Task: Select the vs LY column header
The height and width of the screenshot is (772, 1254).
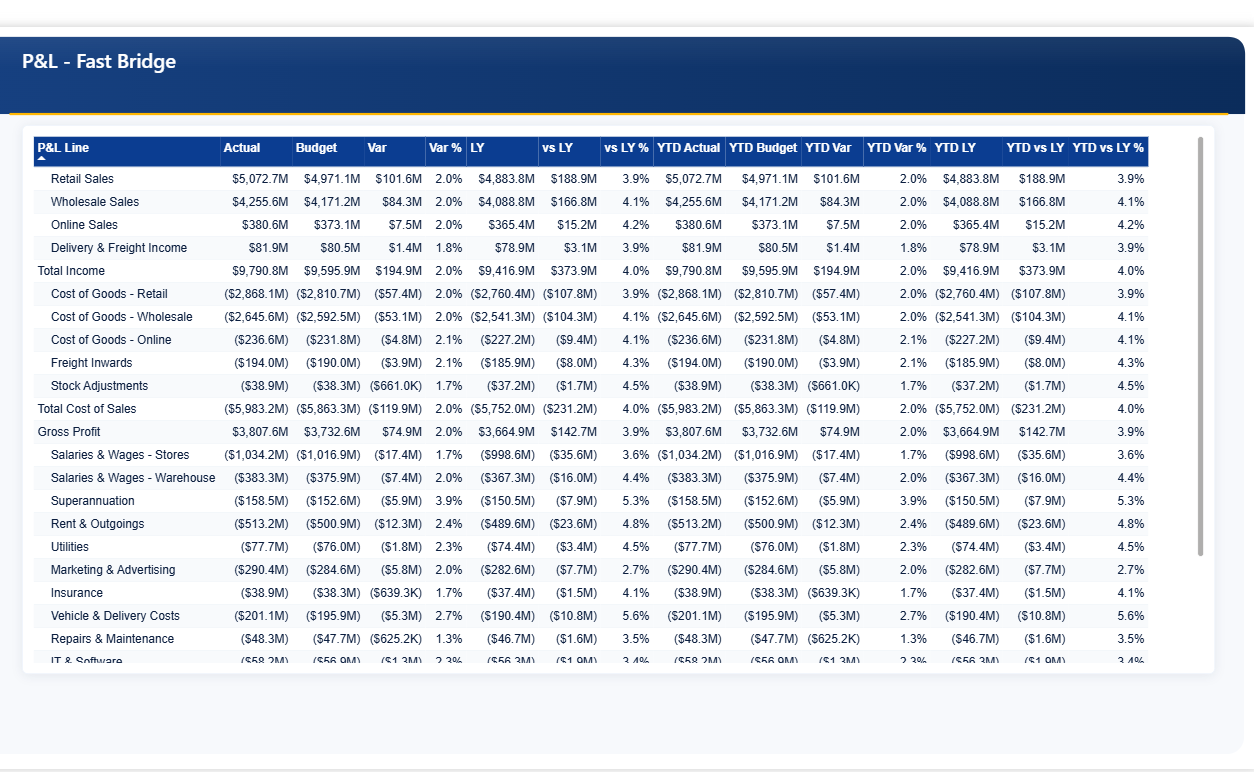Action: coord(569,151)
